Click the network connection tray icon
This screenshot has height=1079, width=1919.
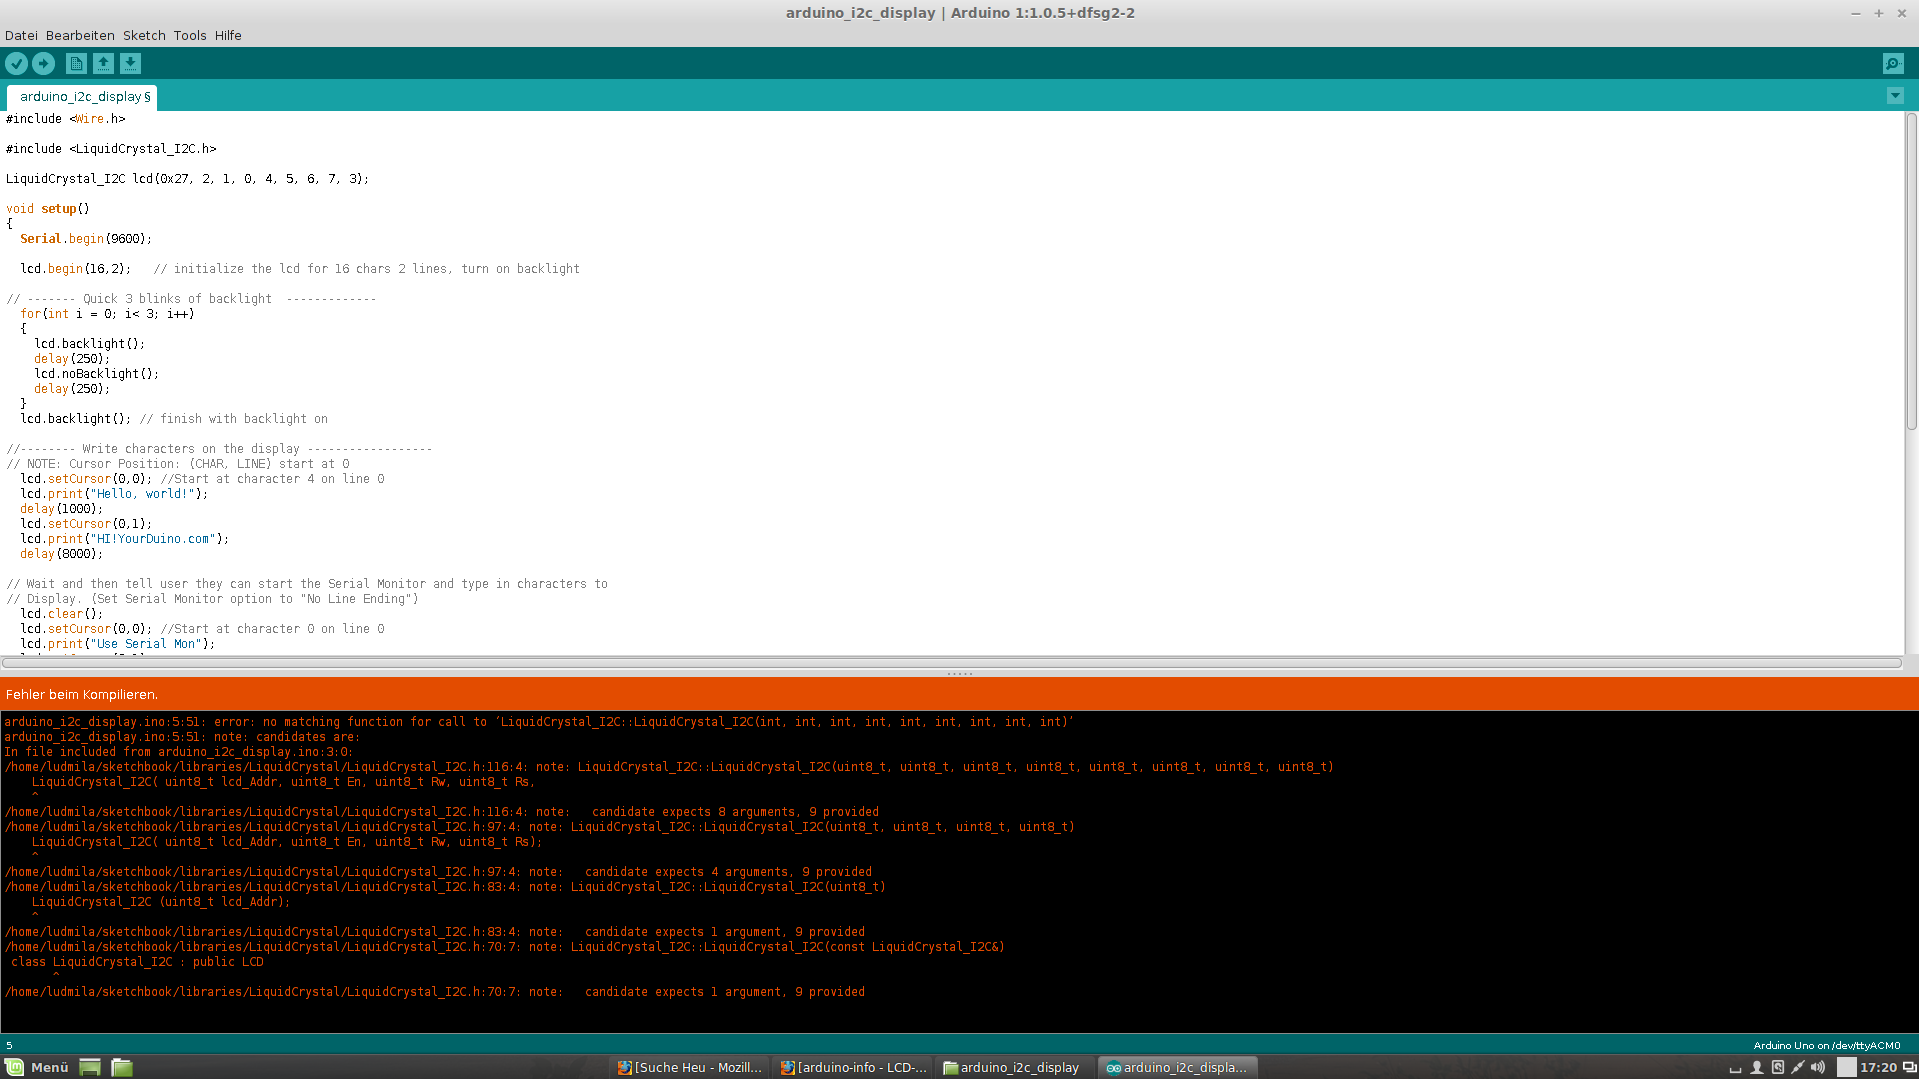pyautogui.click(x=1797, y=1067)
